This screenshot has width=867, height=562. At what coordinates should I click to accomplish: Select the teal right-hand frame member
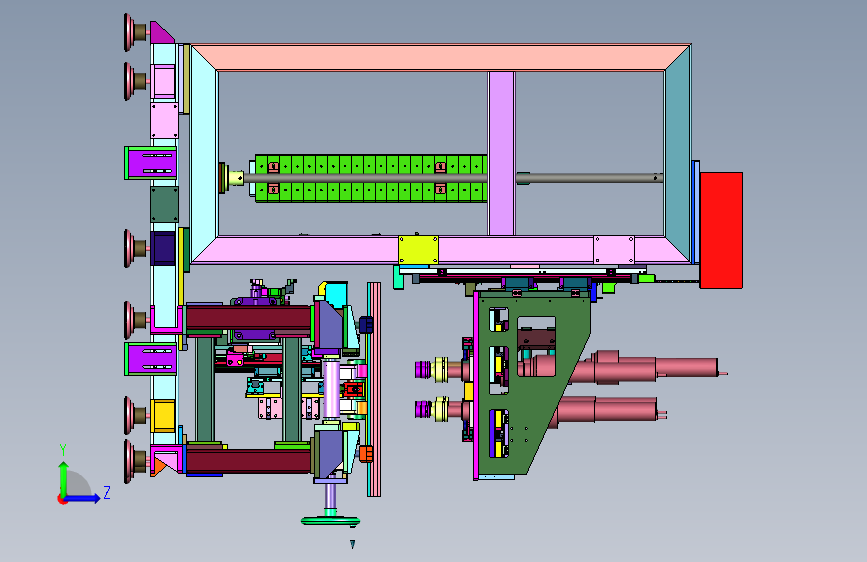(678, 153)
